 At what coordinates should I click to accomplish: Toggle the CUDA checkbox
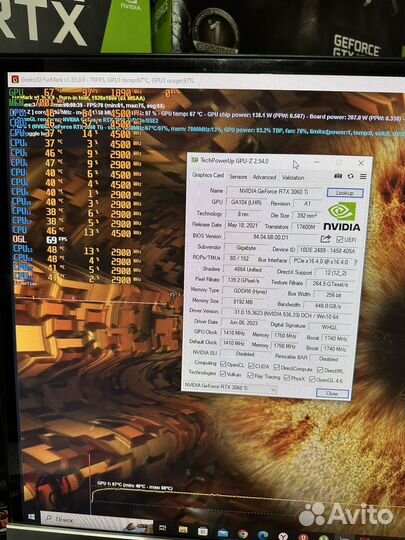point(251,366)
